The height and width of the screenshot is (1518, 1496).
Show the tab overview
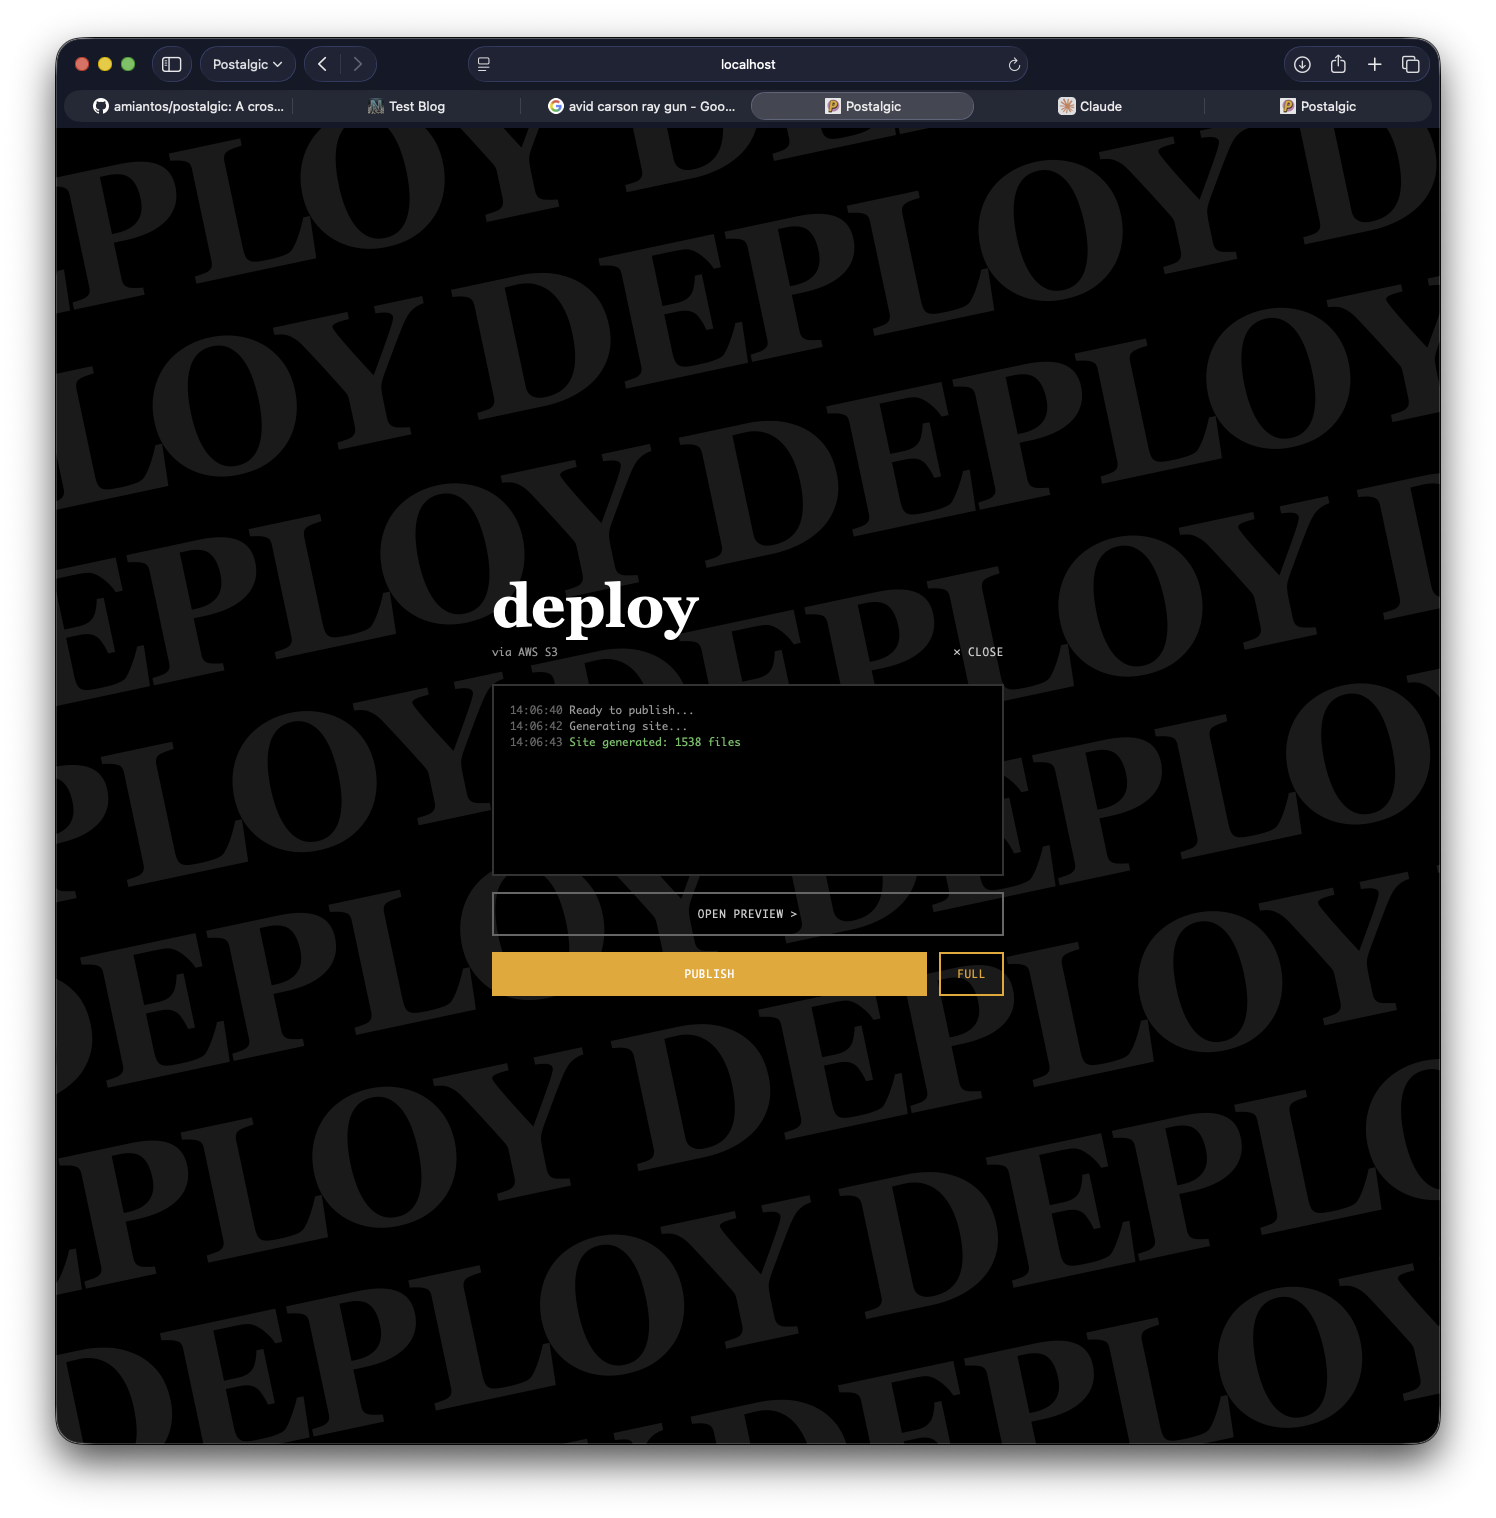coord(1411,64)
